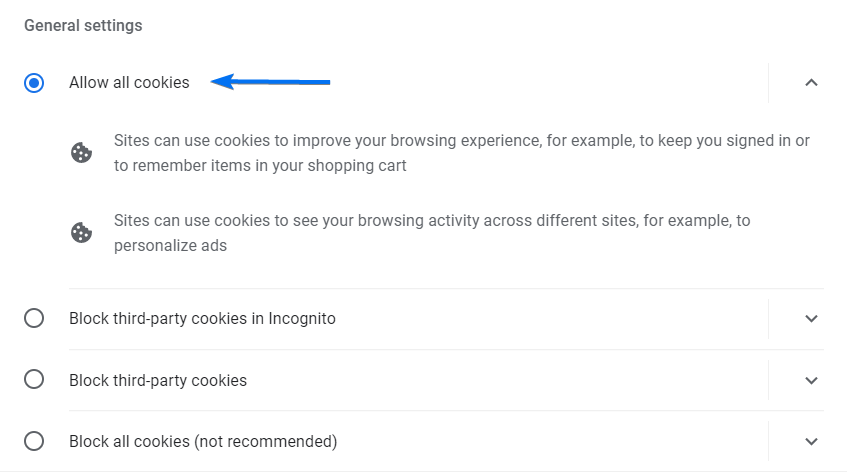Viewport: 847px width, 472px height.
Task: Enable the Block all cookies radio button
Action: point(34,441)
